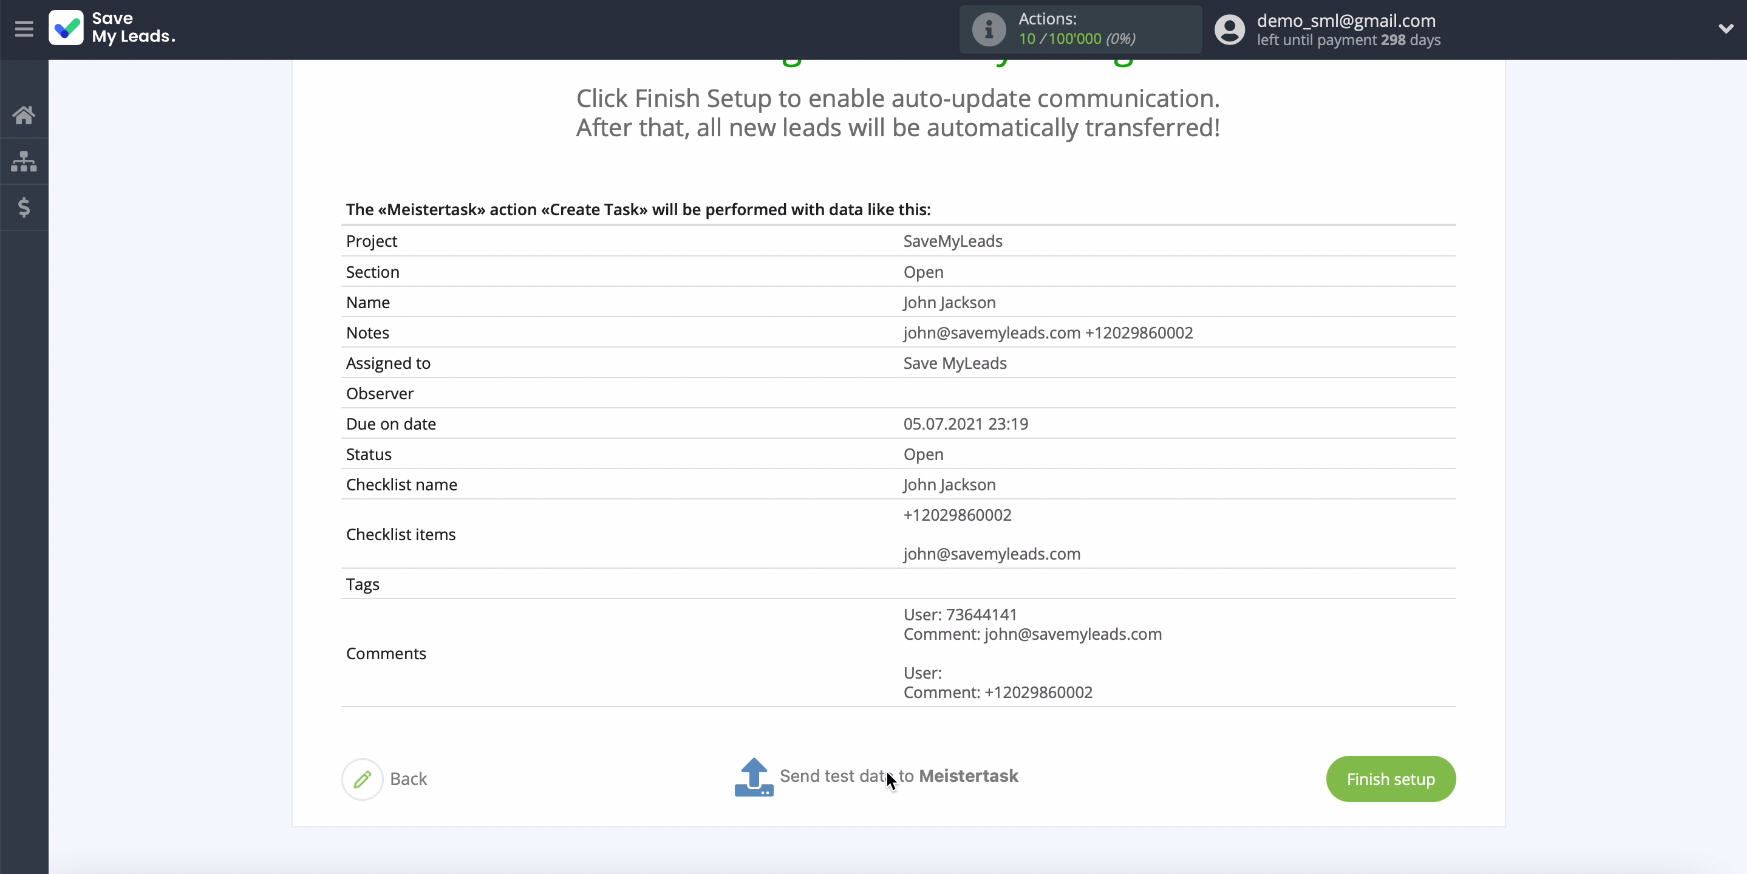The width and height of the screenshot is (1747, 874).
Task: Open the Billing dollar sidebar icon
Action: [24, 207]
